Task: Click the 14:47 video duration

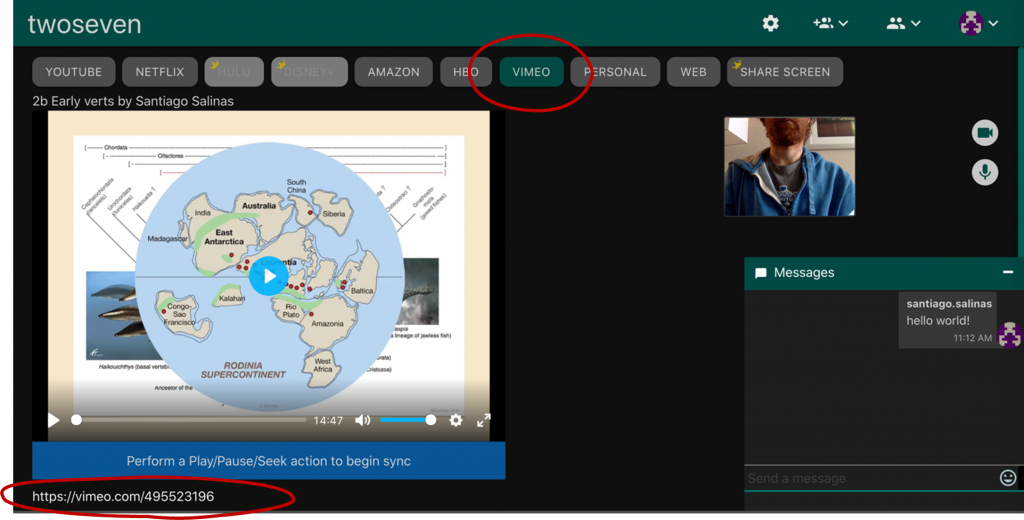Action: click(328, 421)
